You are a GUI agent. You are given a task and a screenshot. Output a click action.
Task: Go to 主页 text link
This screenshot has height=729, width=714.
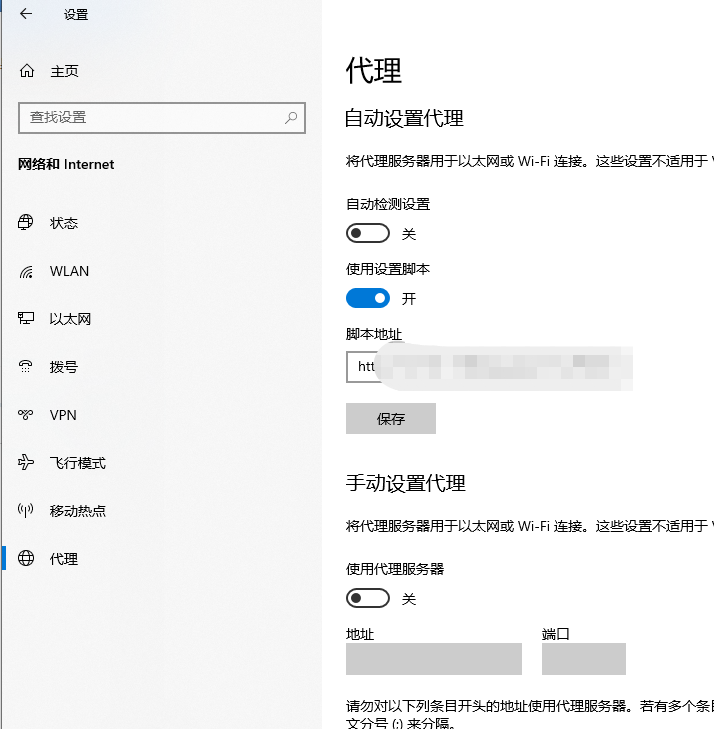click(64, 71)
